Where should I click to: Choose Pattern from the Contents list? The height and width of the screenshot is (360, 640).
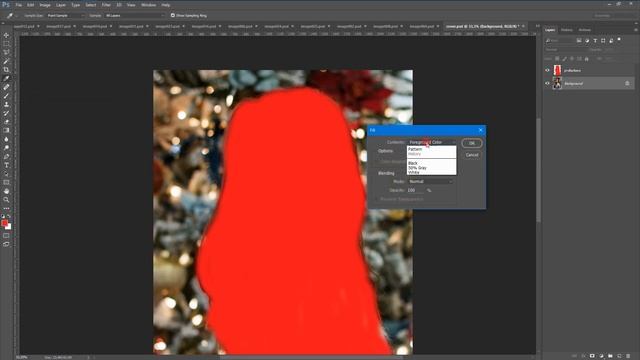pyautogui.click(x=415, y=149)
